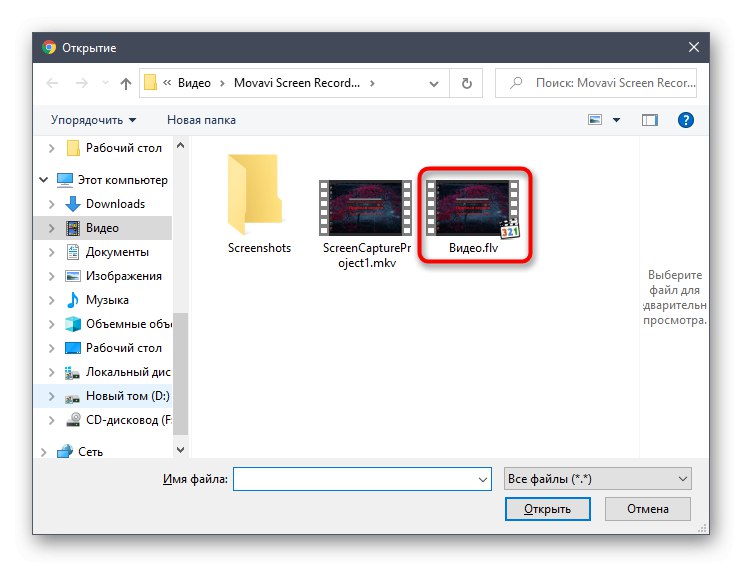Click the Локальный диск drive icon
742x567 pixels.
72,372
